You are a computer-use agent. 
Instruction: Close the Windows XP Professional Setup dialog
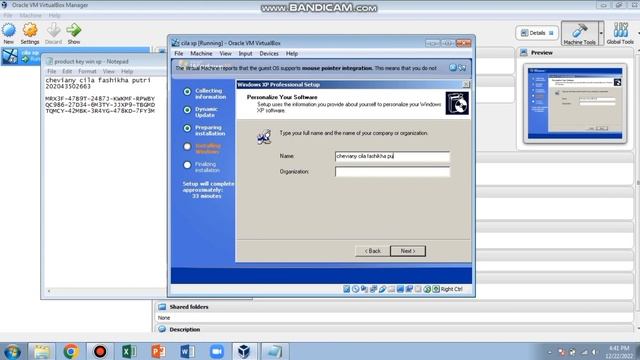click(466, 84)
